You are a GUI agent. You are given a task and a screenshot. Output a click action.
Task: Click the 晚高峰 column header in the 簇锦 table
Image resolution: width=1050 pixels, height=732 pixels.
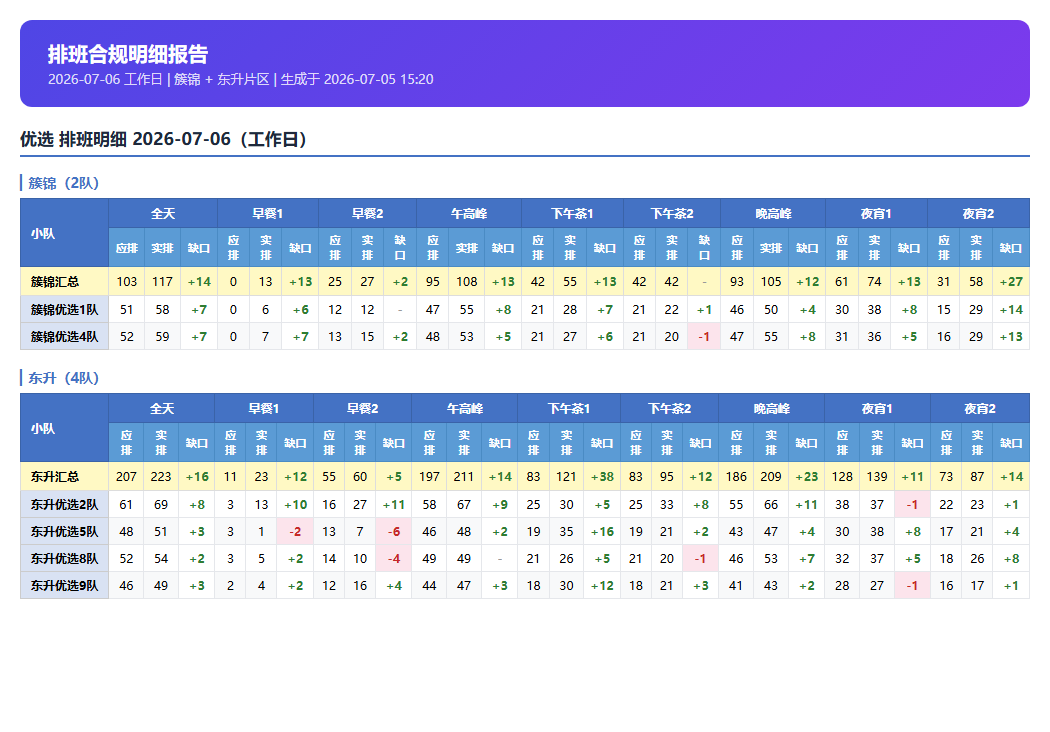click(773, 214)
